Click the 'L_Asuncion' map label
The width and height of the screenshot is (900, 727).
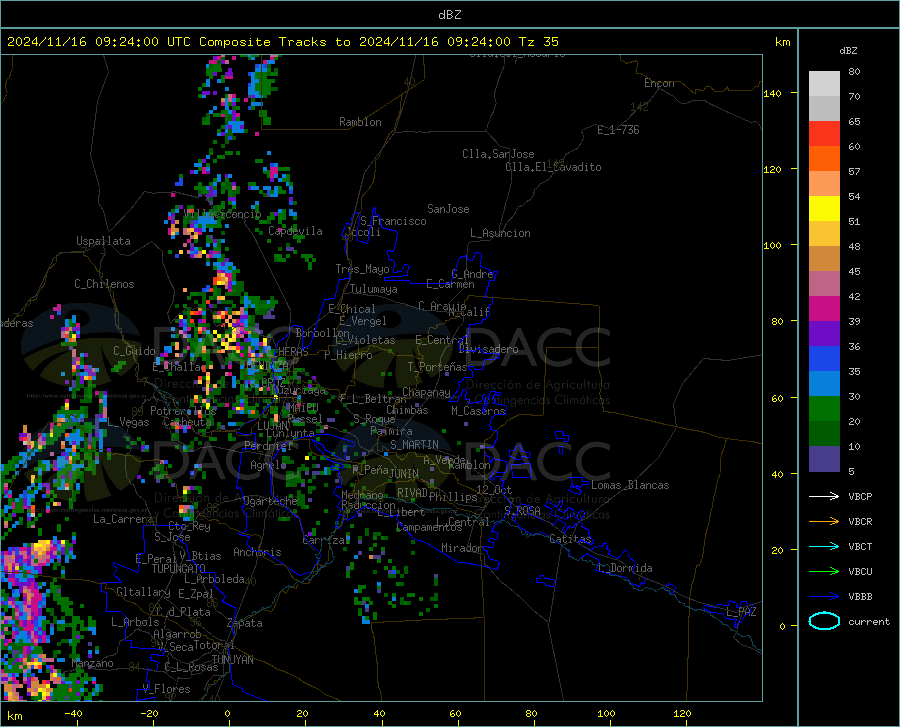click(500, 233)
